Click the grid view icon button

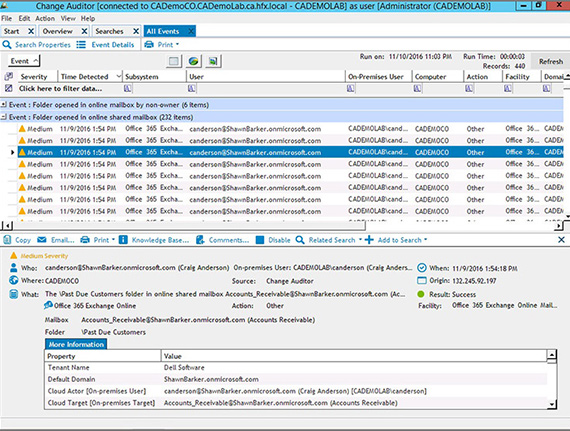[174, 61]
